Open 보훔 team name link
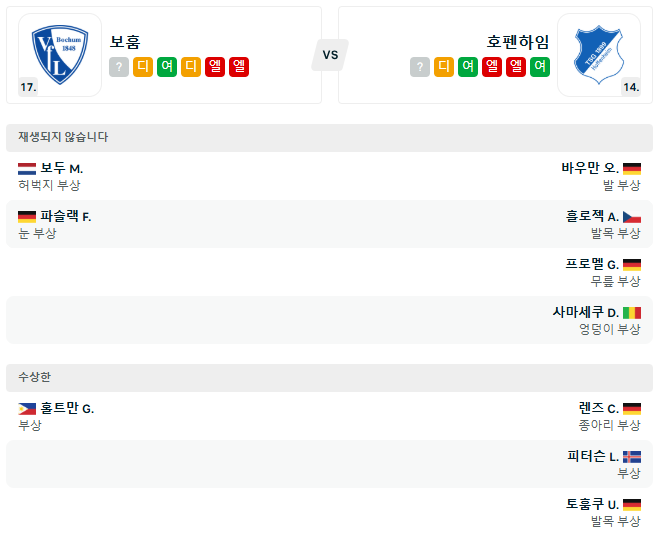The height and width of the screenshot is (545, 655). point(125,41)
